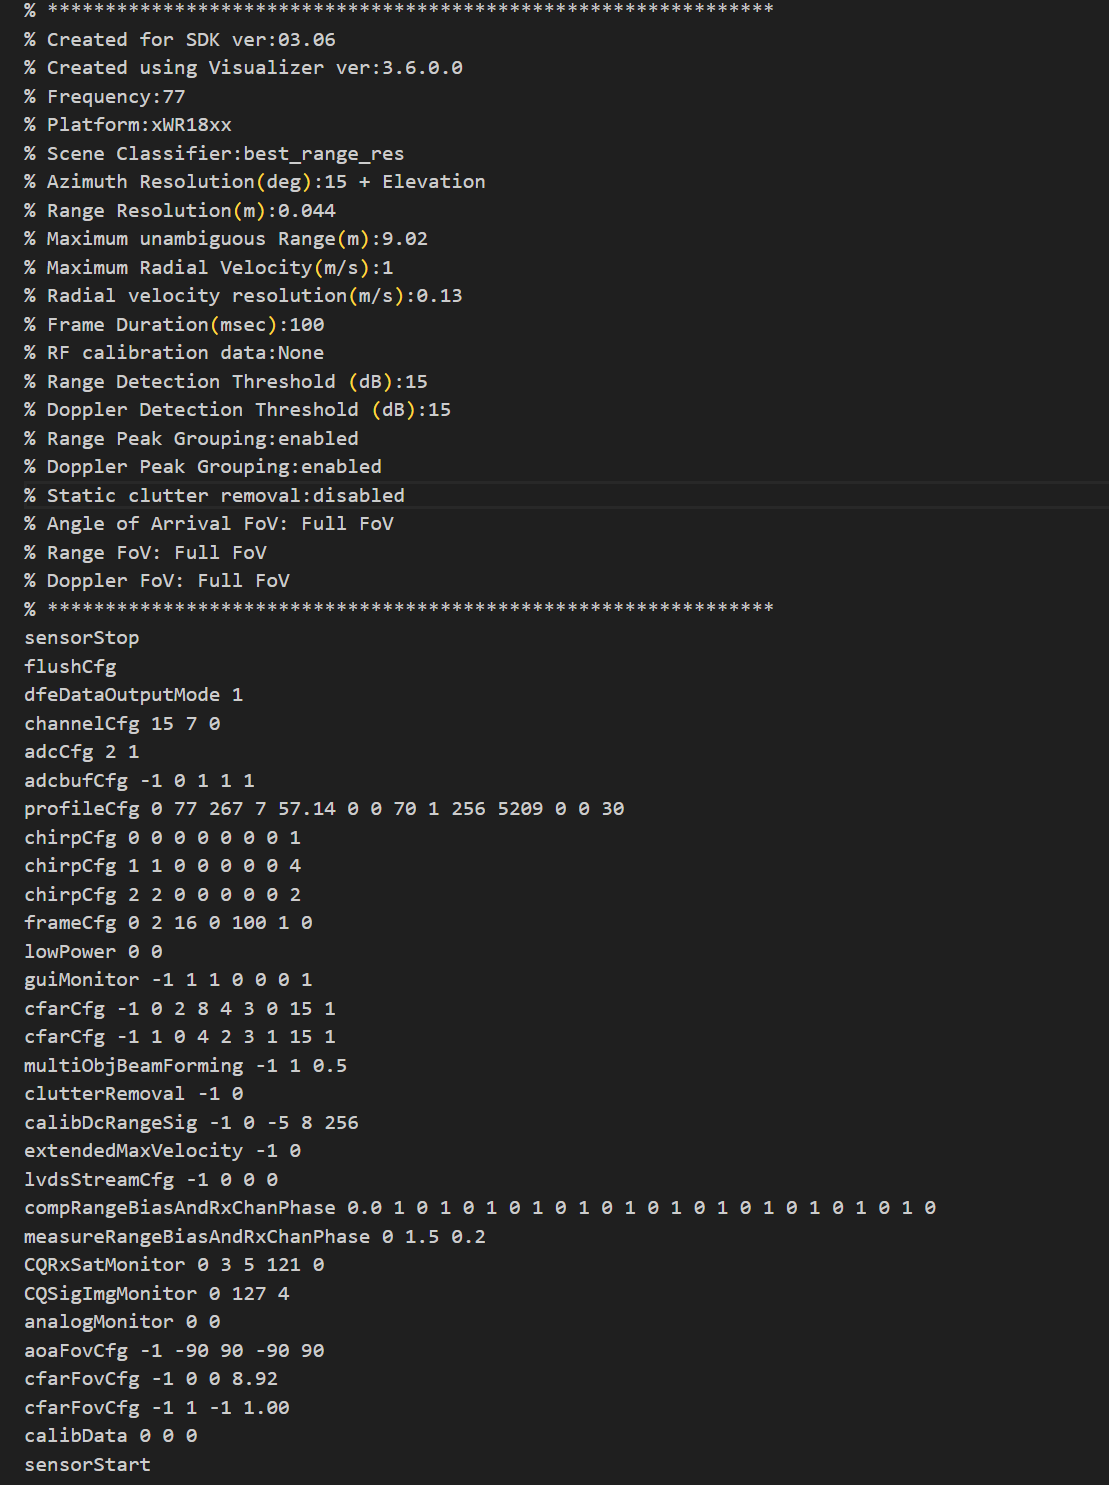Place cursor on the flushCfg line
This screenshot has width=1109, height=1485.
(70, 666)
